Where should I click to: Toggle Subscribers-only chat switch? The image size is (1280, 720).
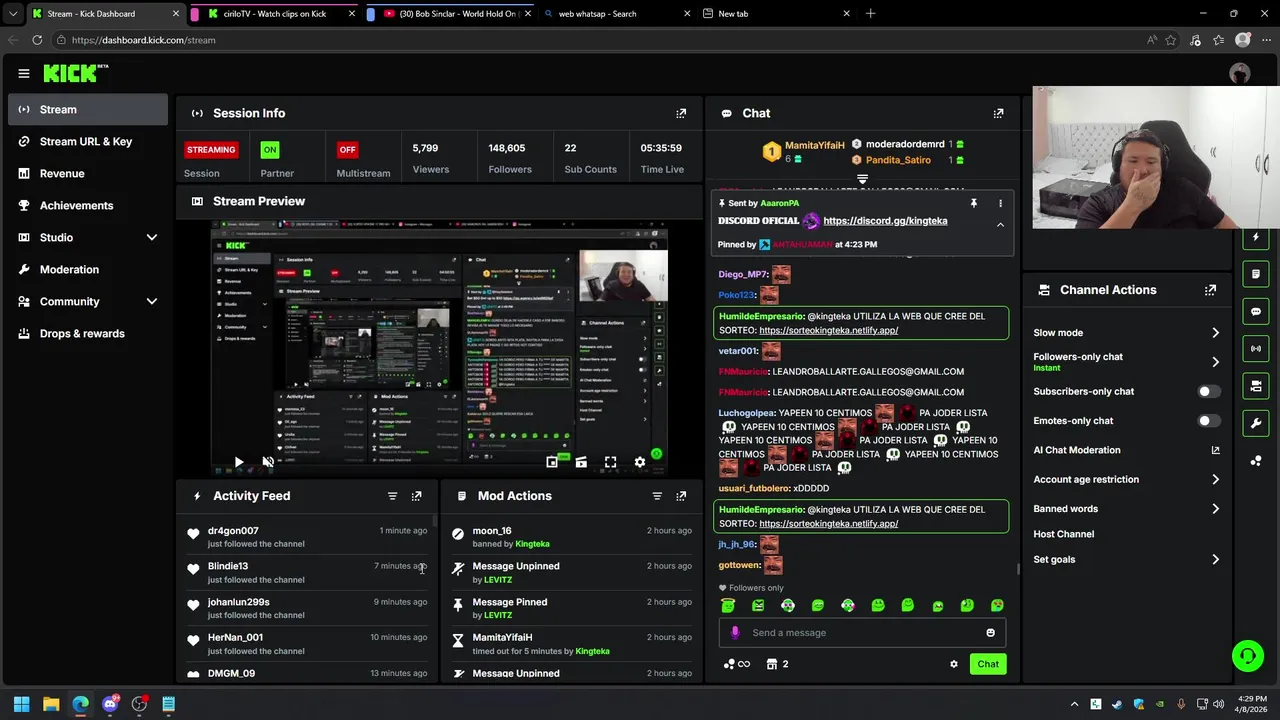(x=1208, y=392)
